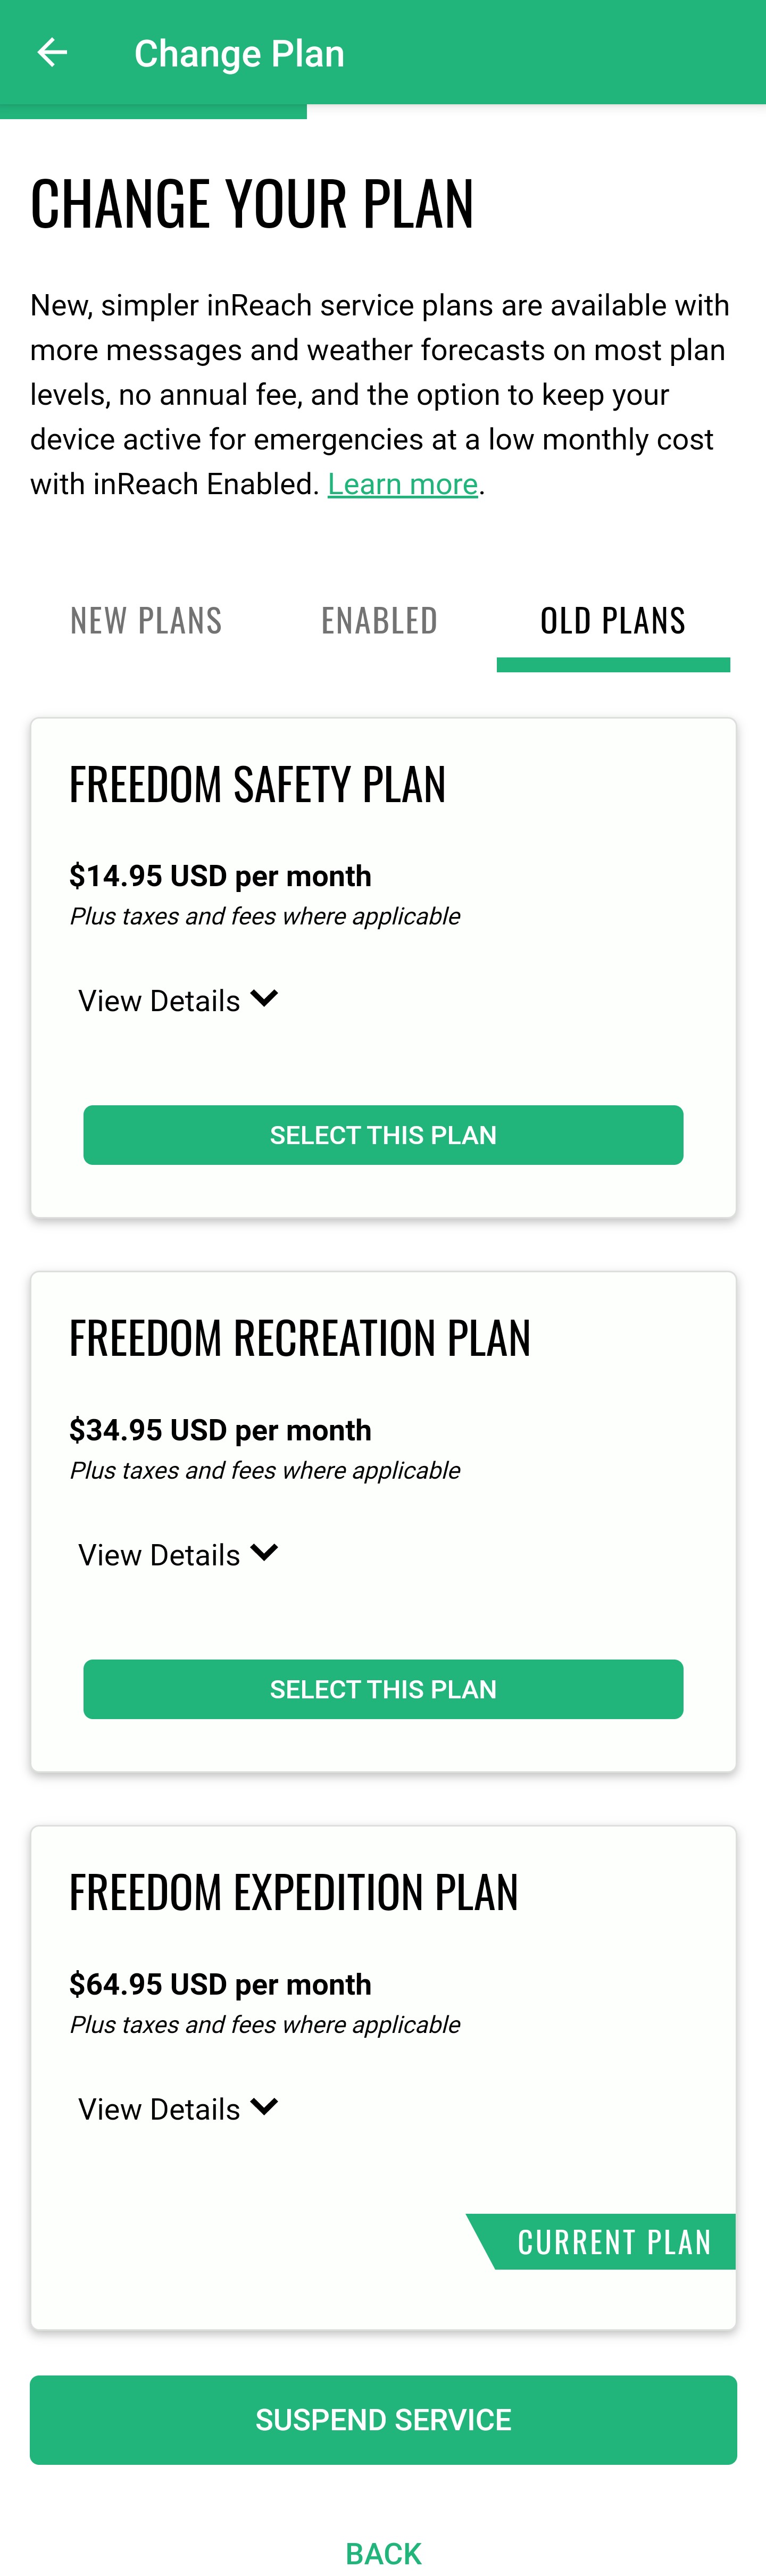Image resolution: width=766 pixels, height=2576 pixels.
Task: Open the Learn more link
Action: (x=403, y=484)
